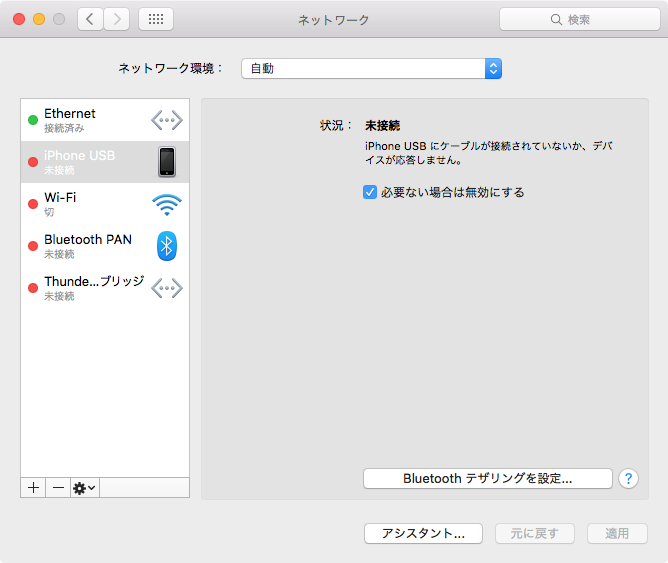Focus the 検索 search field
Image resolution: width=668 pixels, height=563 pixels.
click(x=580, y=19)
